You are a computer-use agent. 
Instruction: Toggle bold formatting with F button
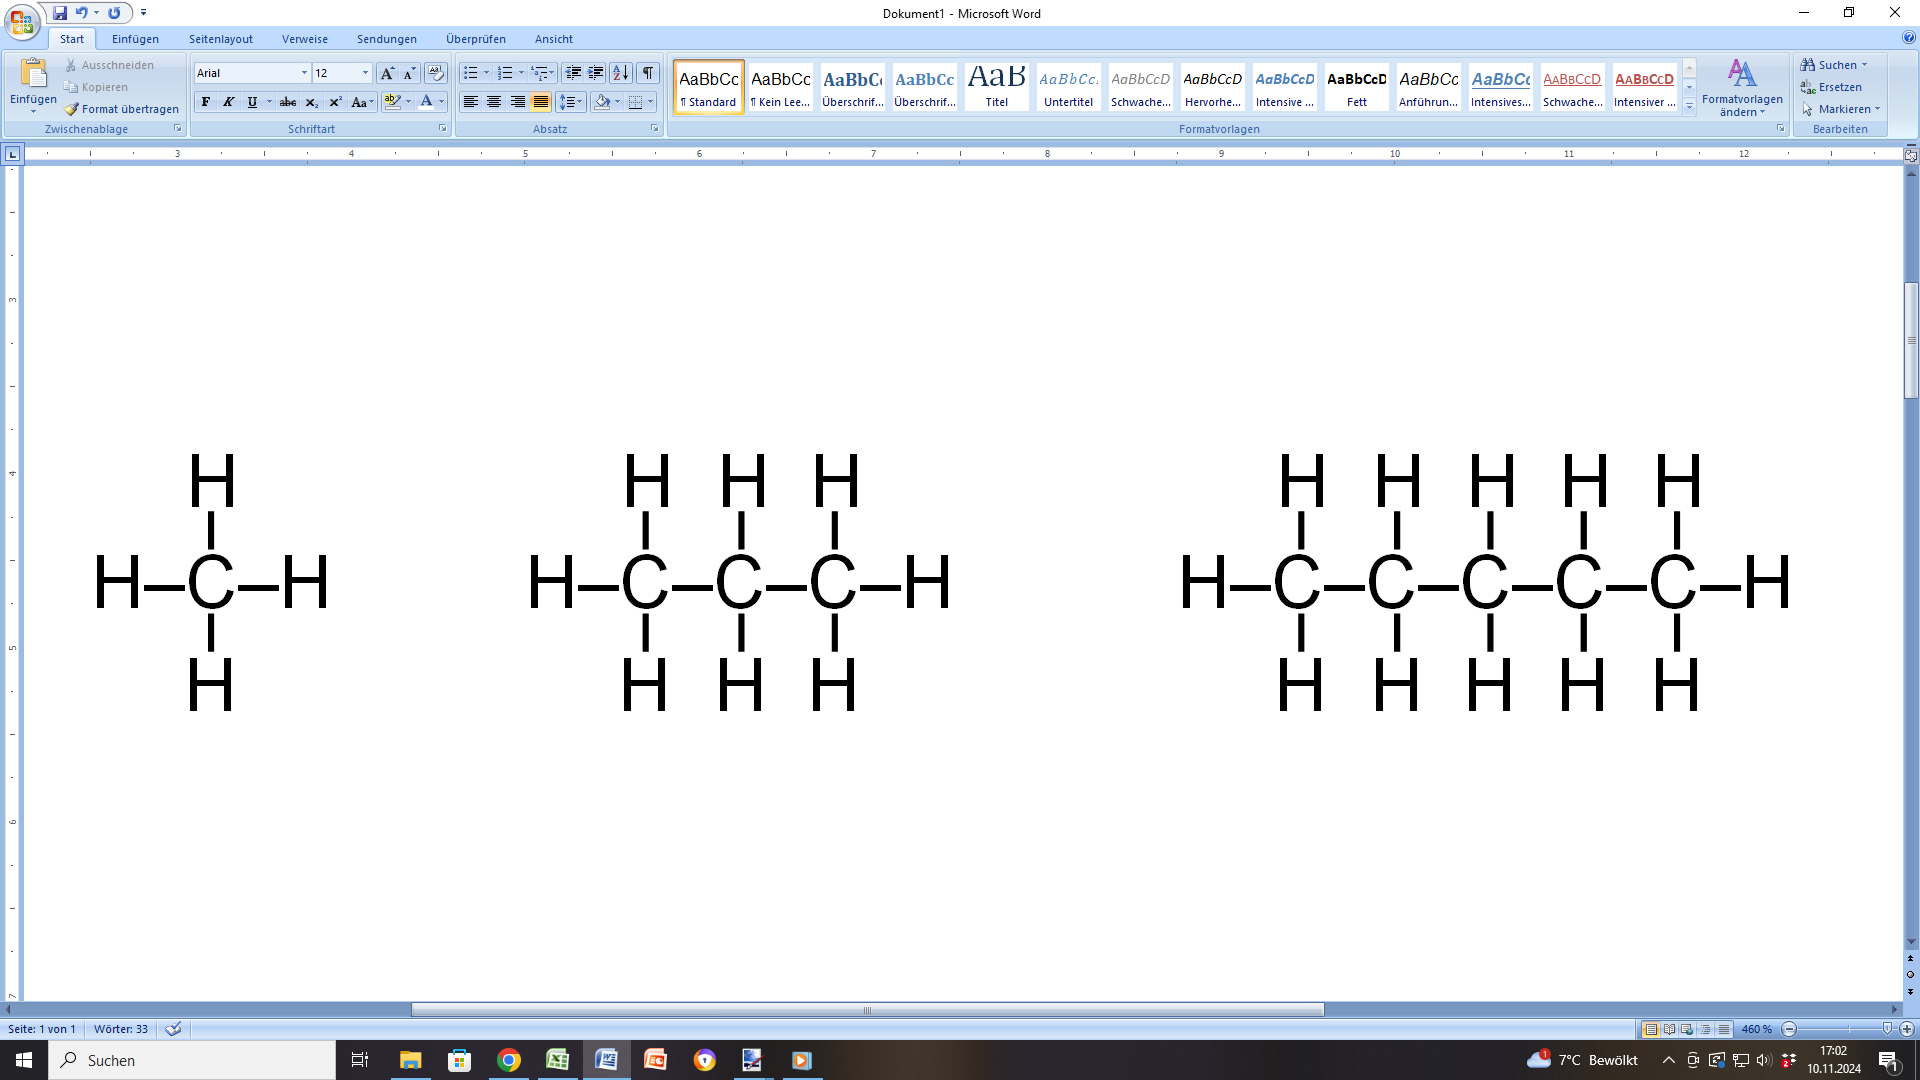[206, 102]
